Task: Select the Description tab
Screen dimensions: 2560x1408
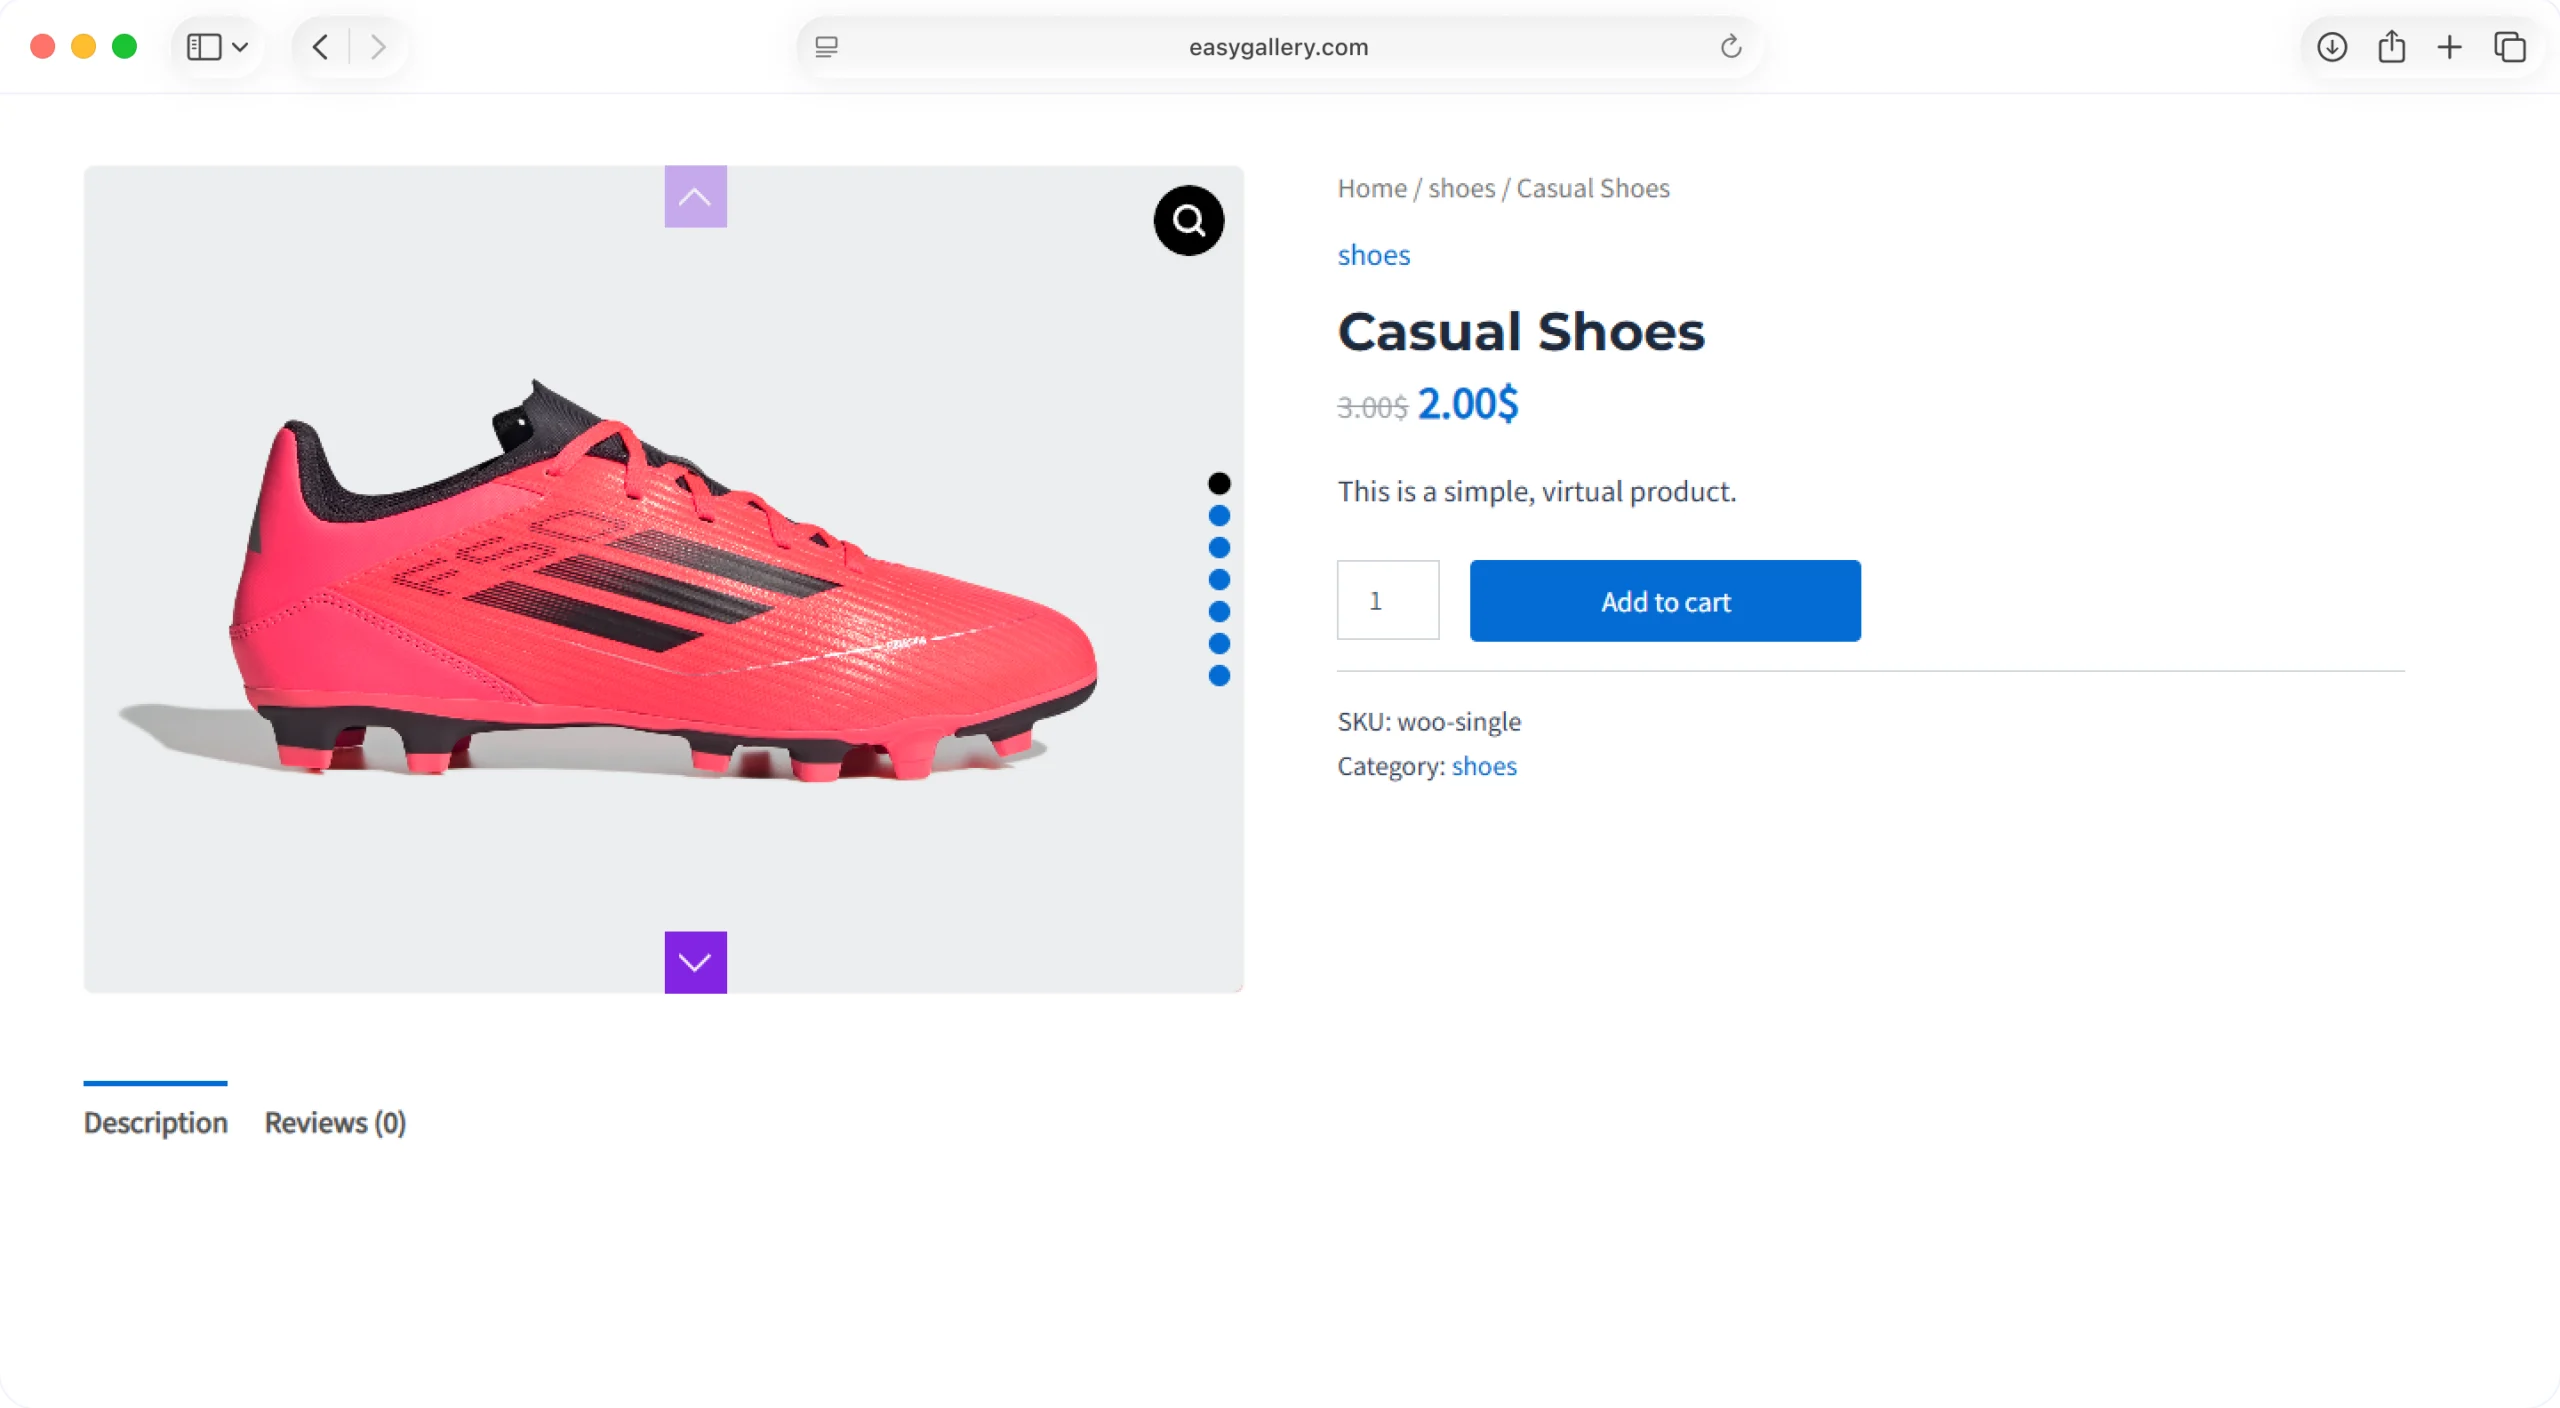Action: 155,1123
